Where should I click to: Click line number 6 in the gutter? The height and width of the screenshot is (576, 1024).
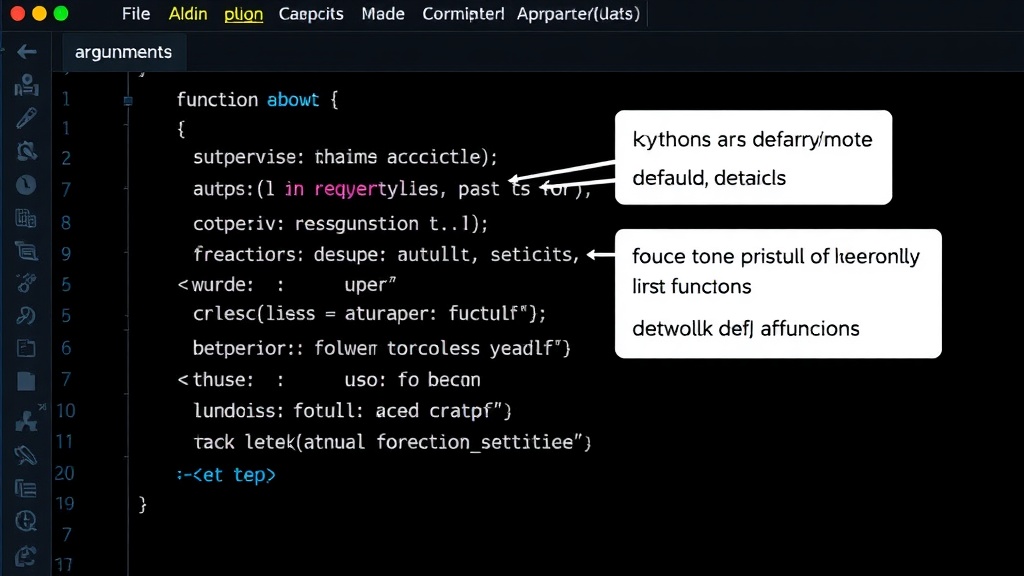click(66, 347)
